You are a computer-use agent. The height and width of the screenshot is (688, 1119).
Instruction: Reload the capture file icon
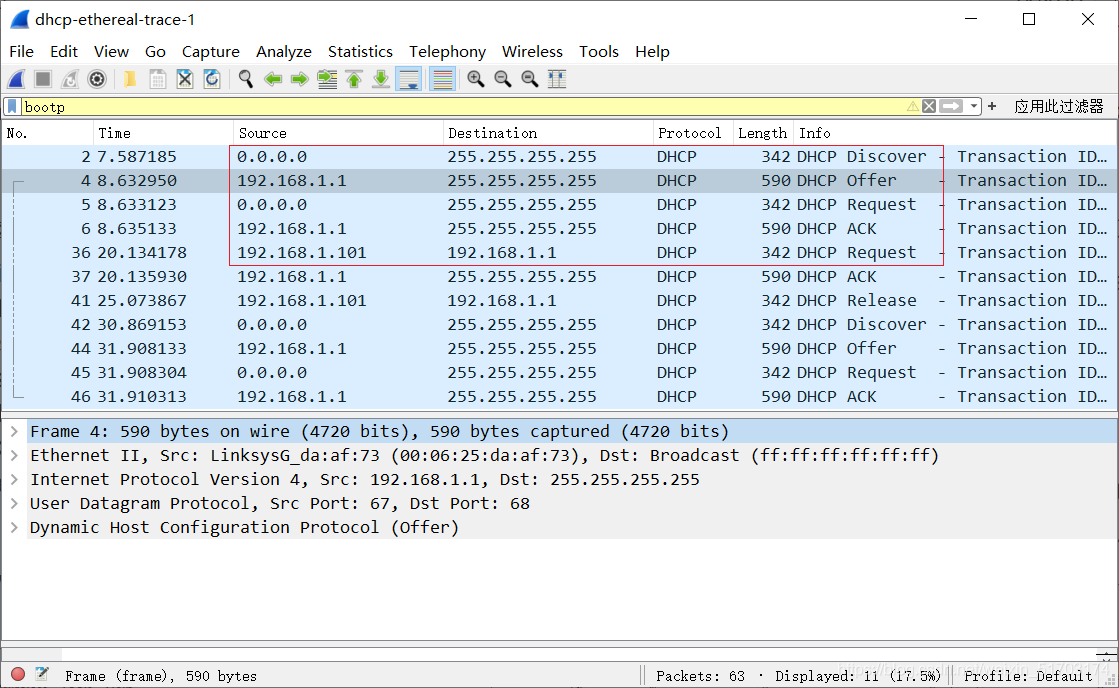212,79
